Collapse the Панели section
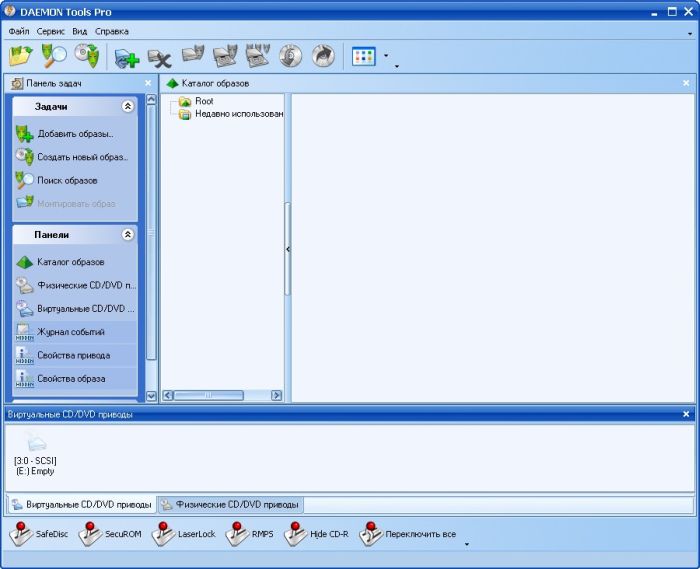Screen dimensions: 700x569 (128, 234)
